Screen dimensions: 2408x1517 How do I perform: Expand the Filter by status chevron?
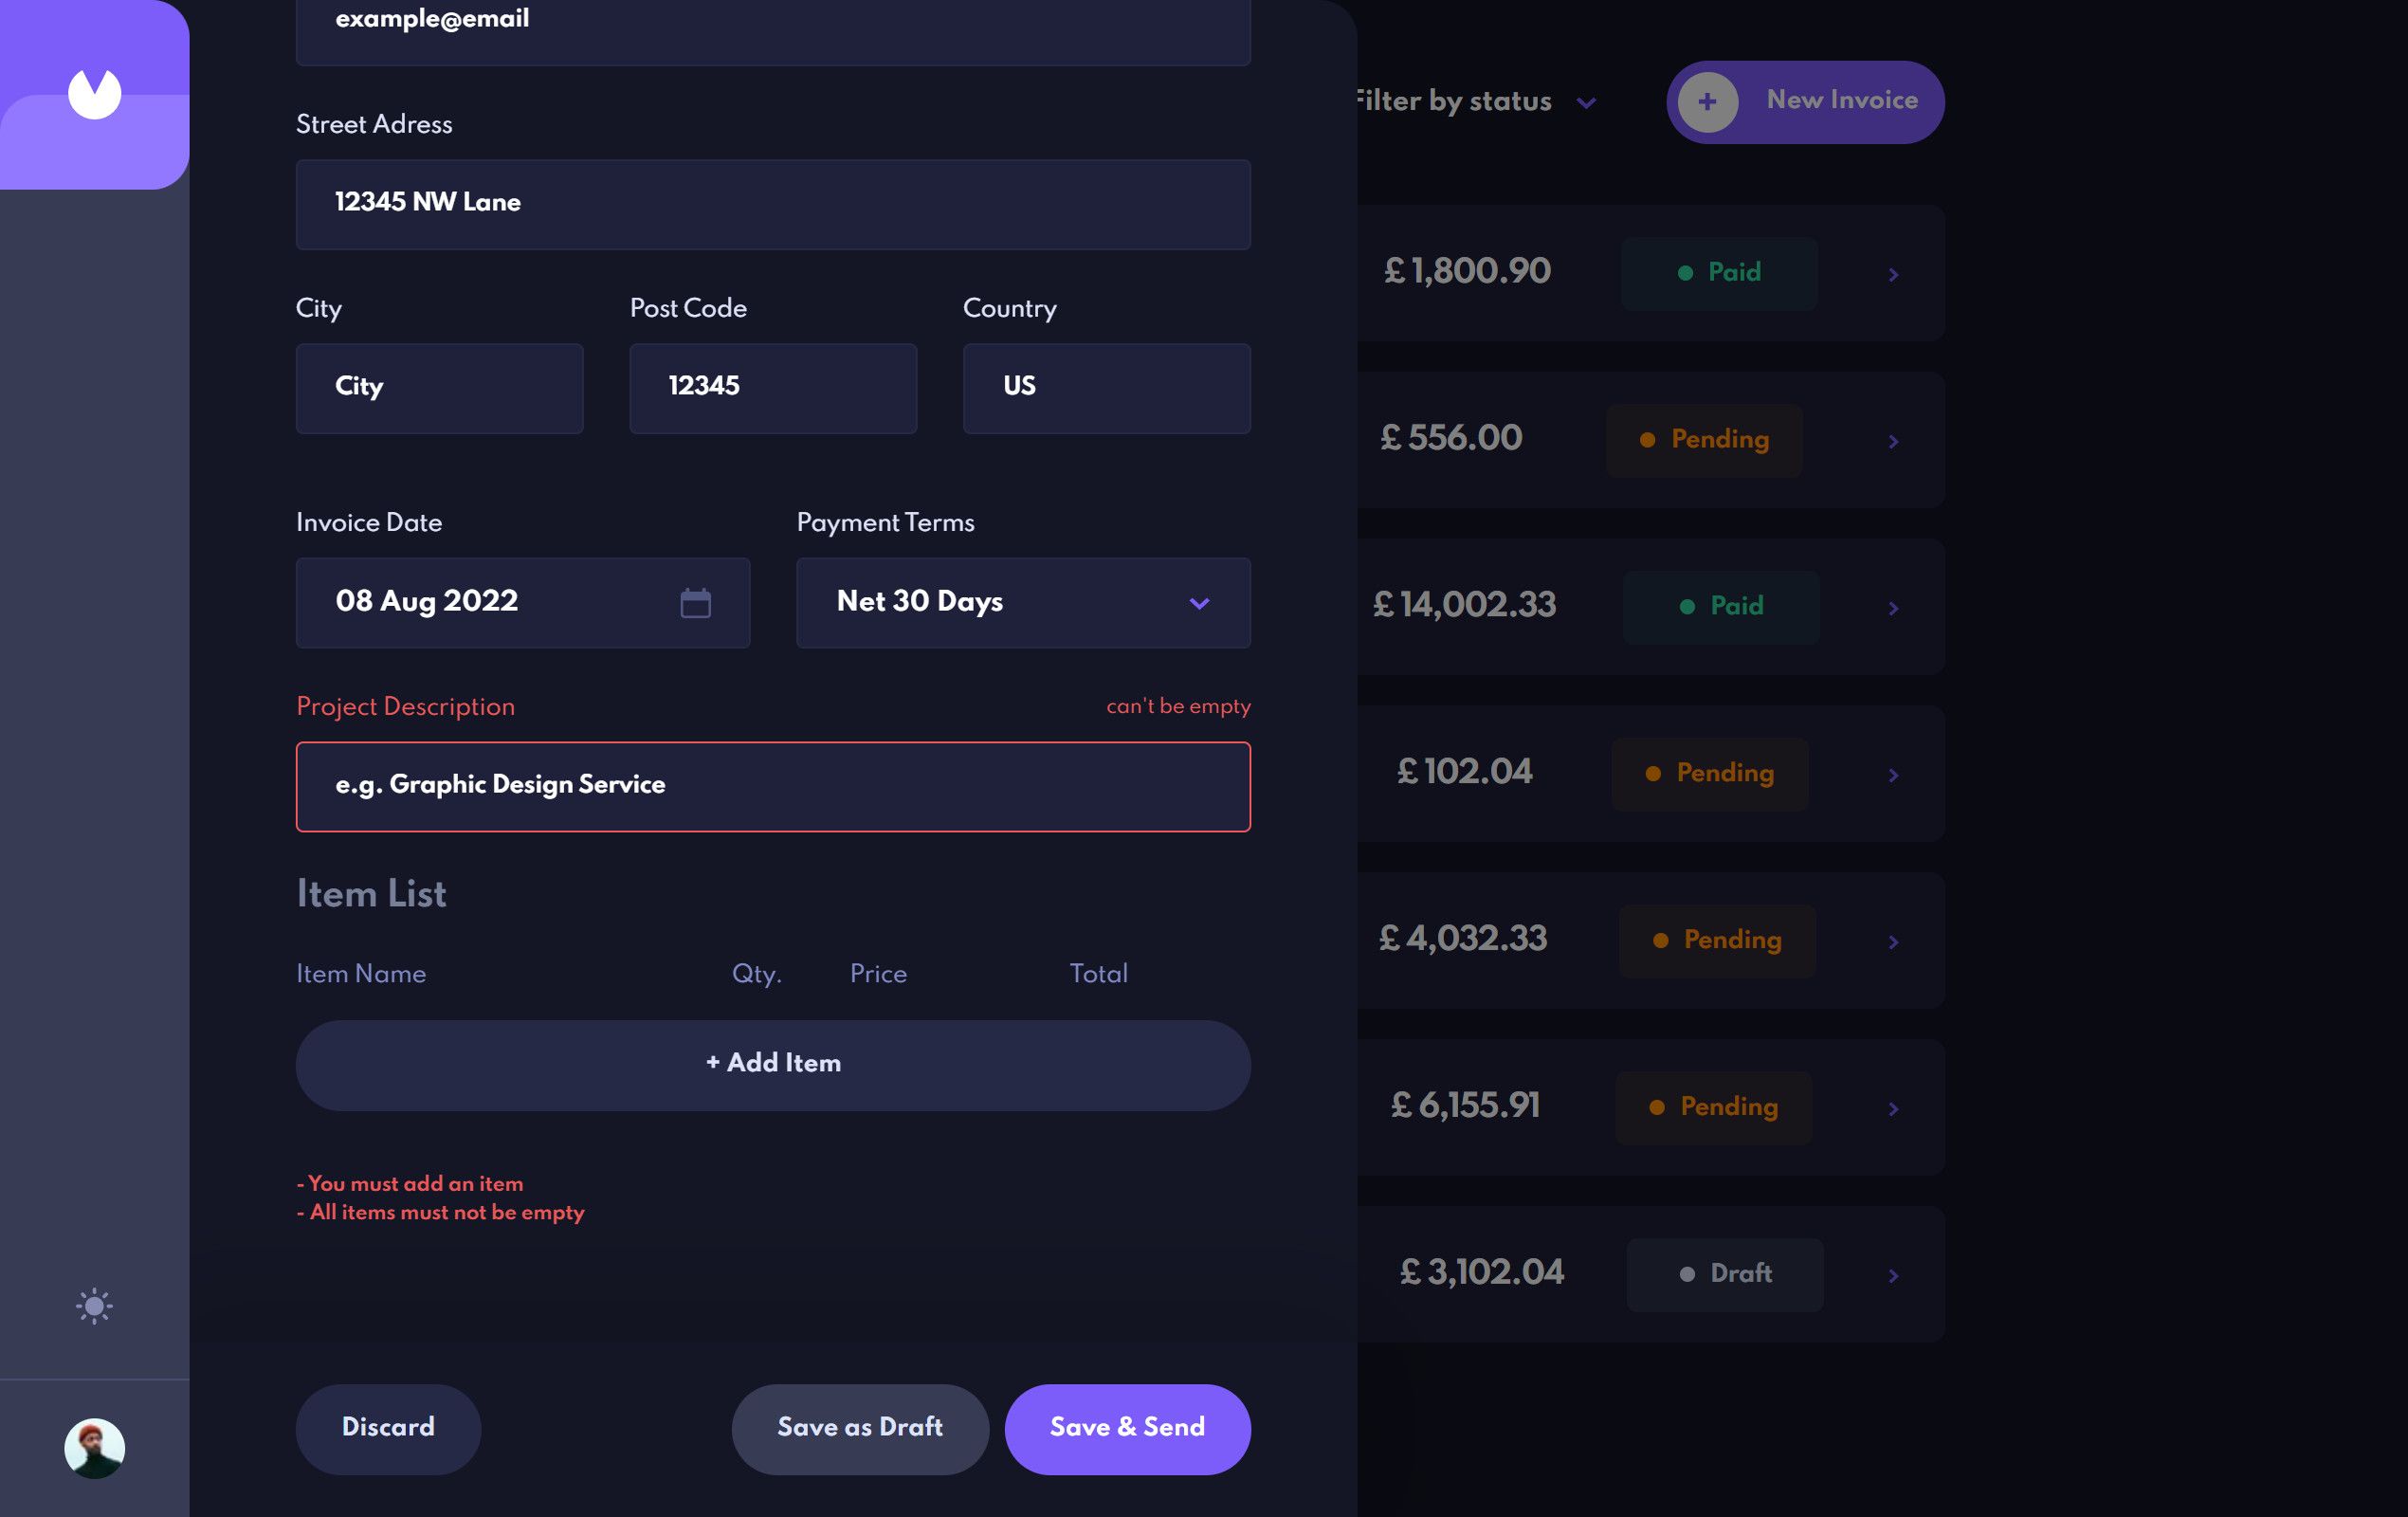click(1586, 102)
